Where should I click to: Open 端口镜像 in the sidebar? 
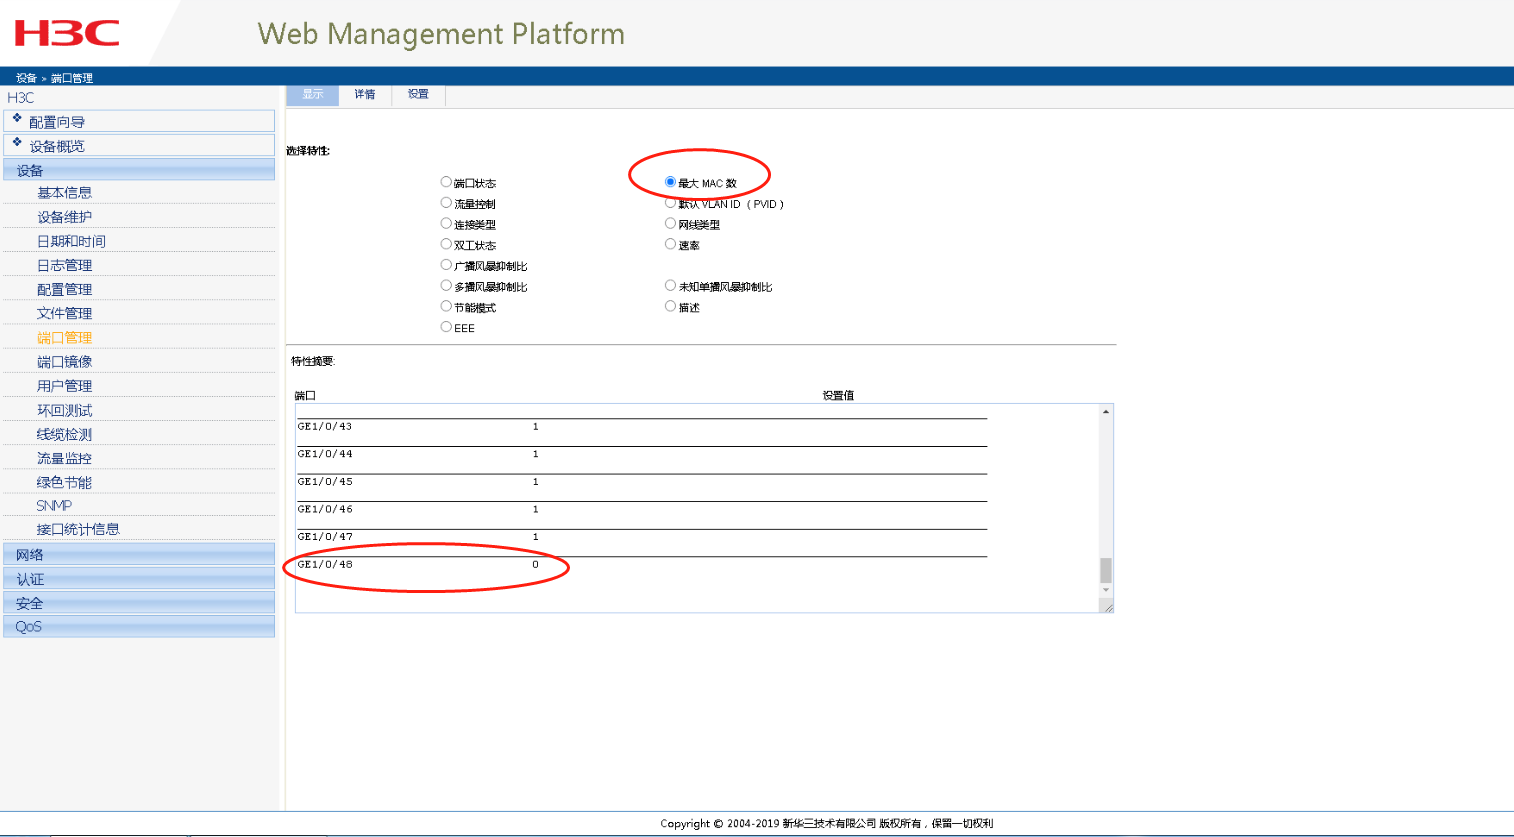pyautogui.click(x=65, y=362)
